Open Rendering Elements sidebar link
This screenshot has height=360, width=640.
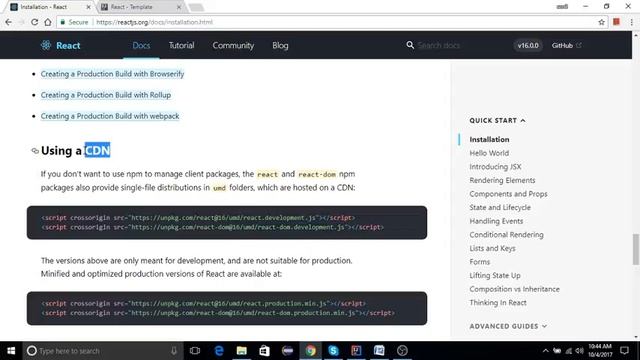(502, 180)
